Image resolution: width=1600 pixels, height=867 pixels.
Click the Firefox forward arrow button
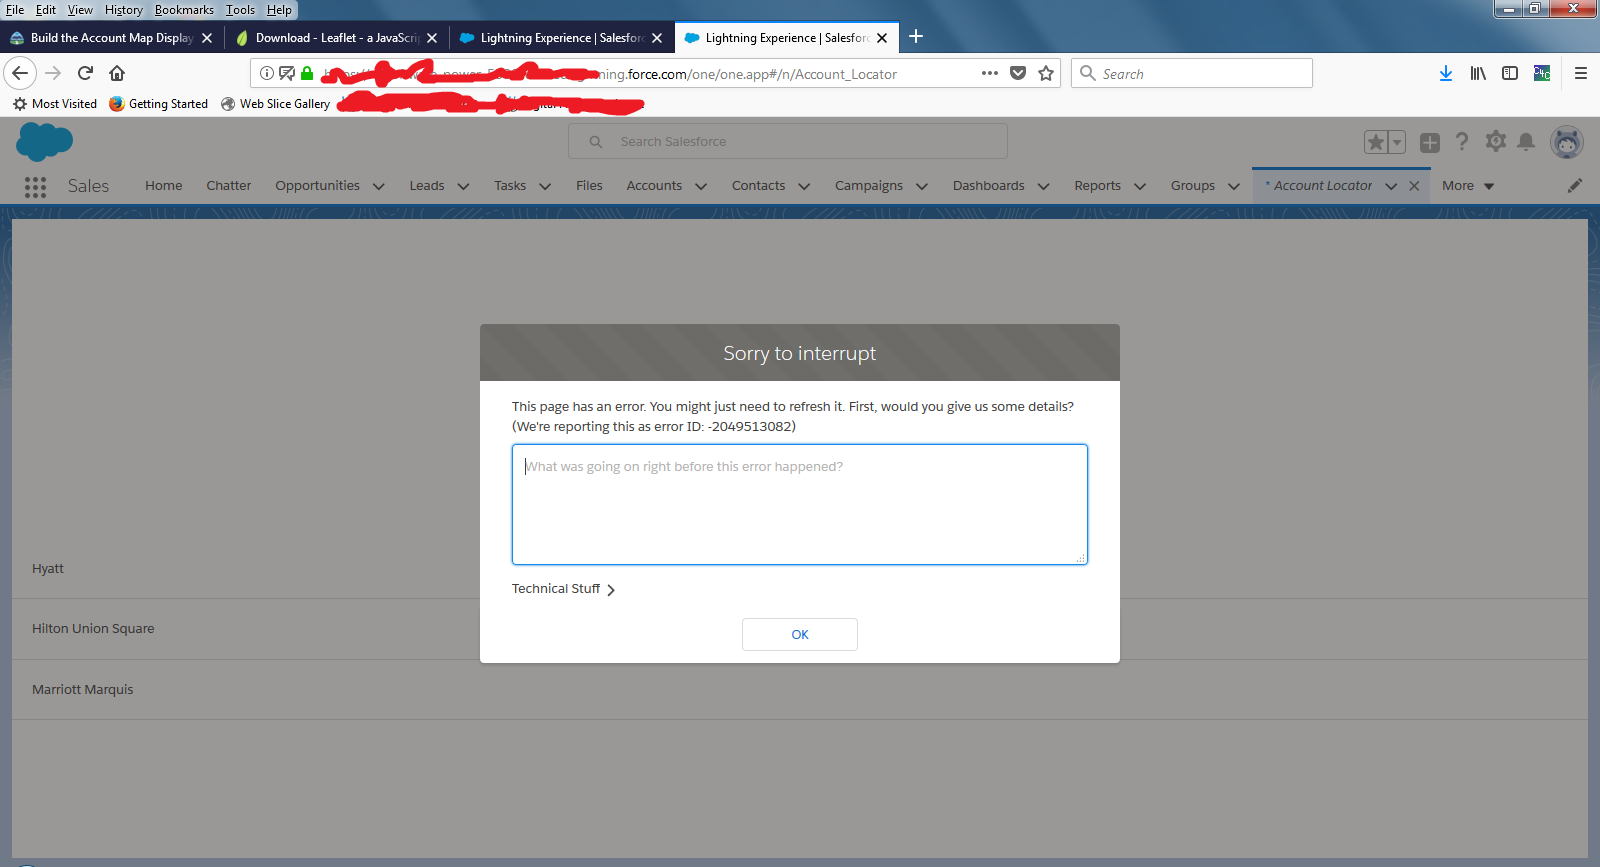53,73
